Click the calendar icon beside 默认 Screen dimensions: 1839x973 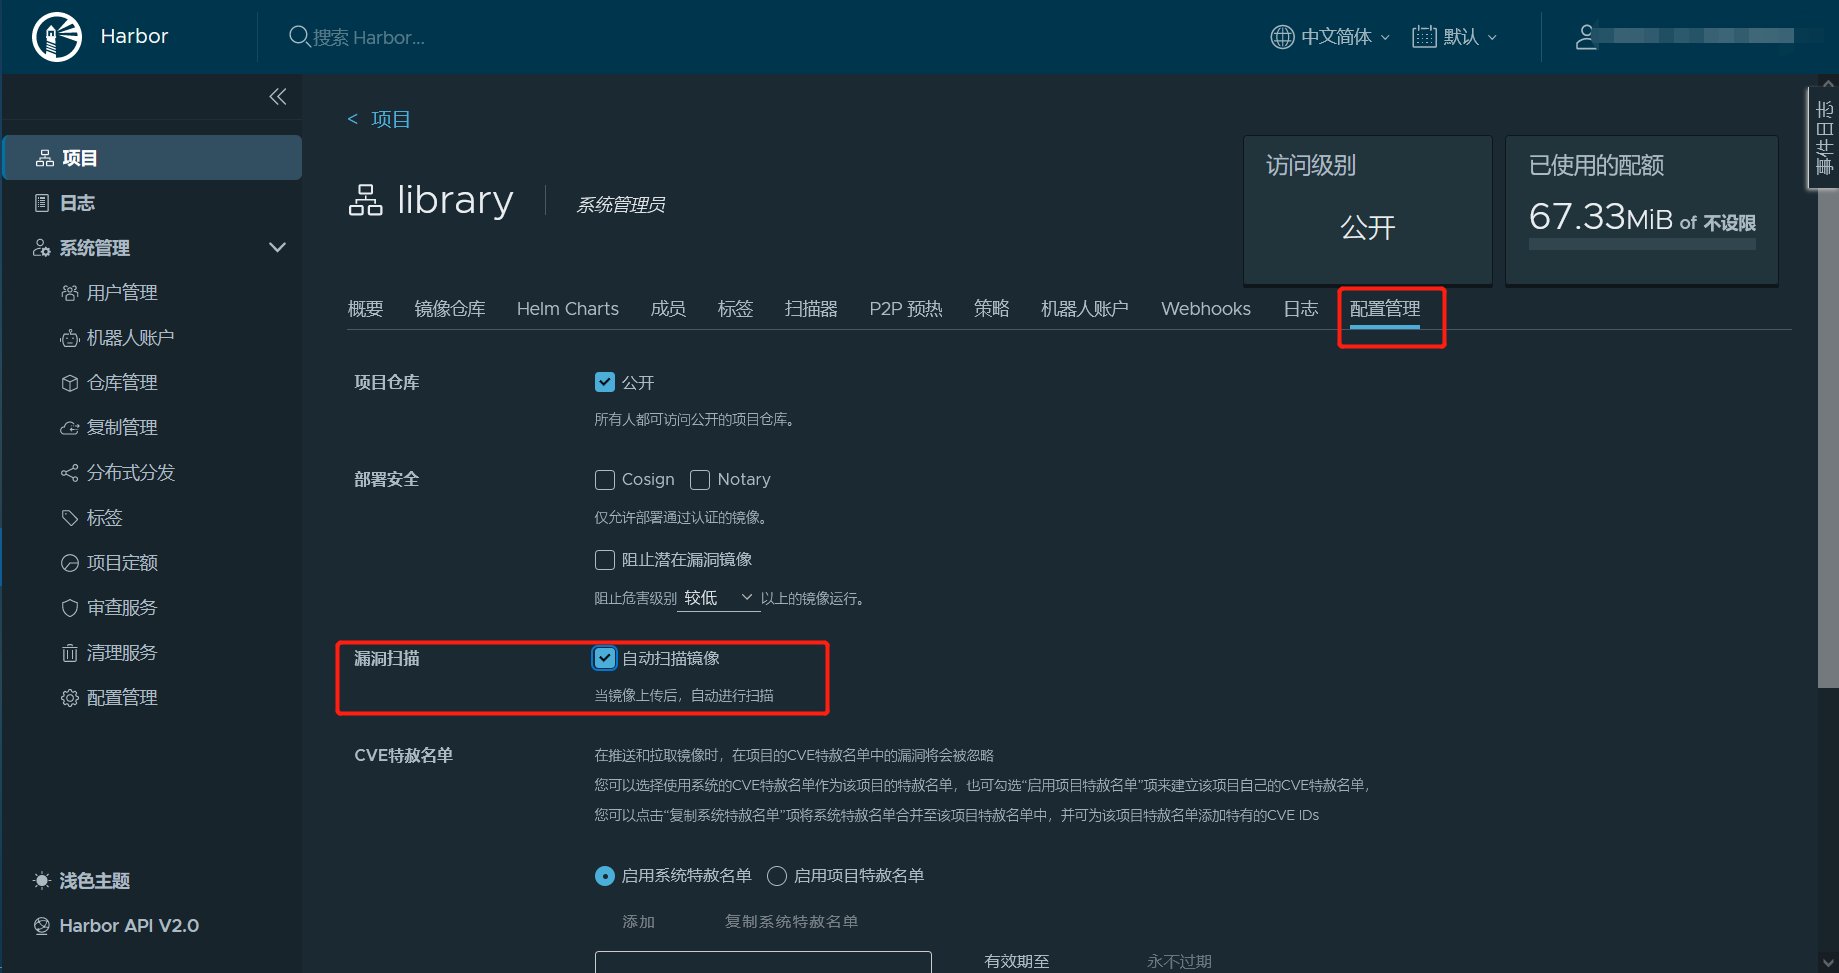click(1424, 37)
